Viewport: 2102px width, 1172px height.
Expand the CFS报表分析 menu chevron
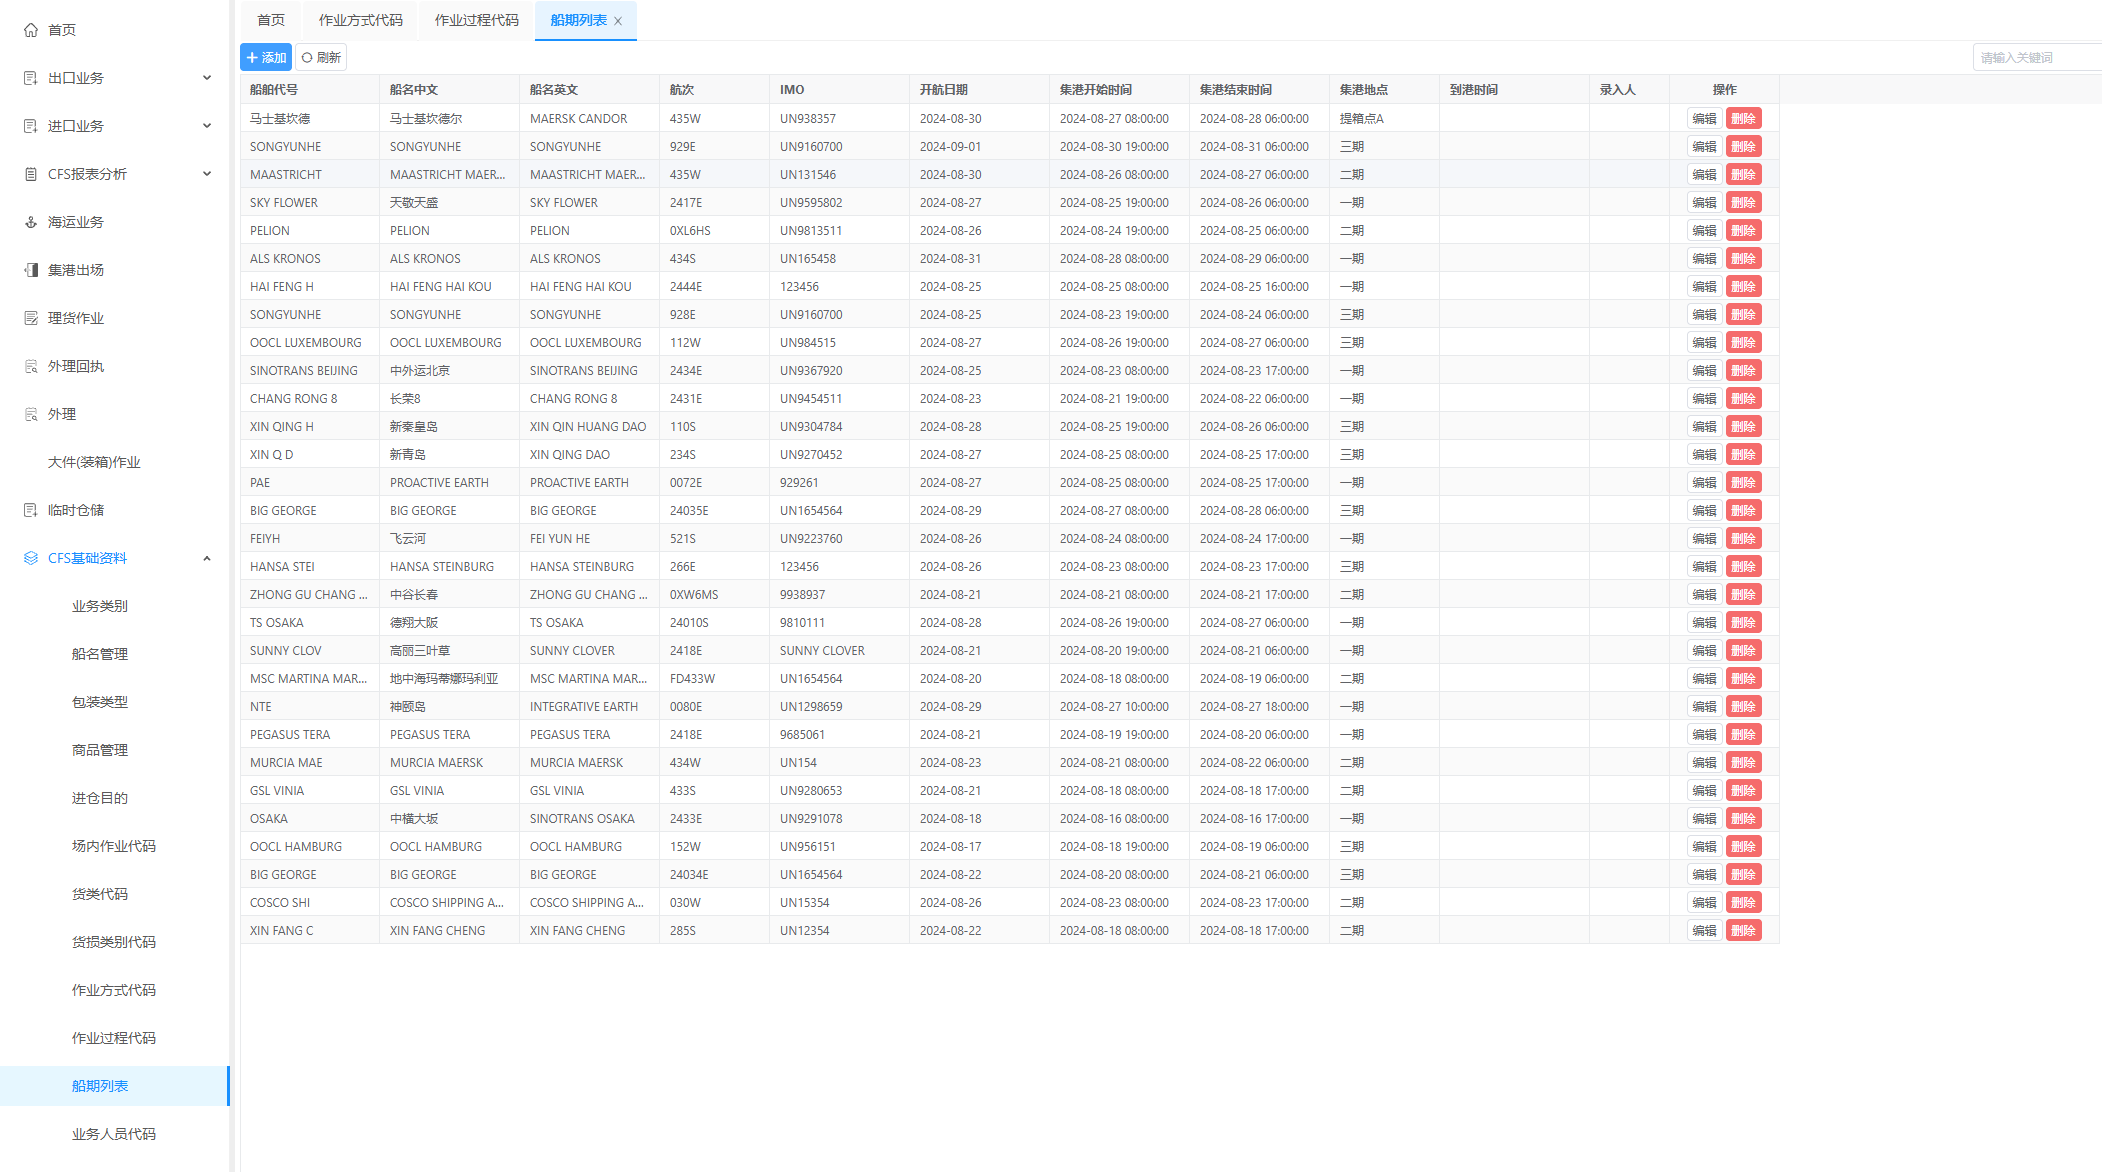[x=207, y=174]
